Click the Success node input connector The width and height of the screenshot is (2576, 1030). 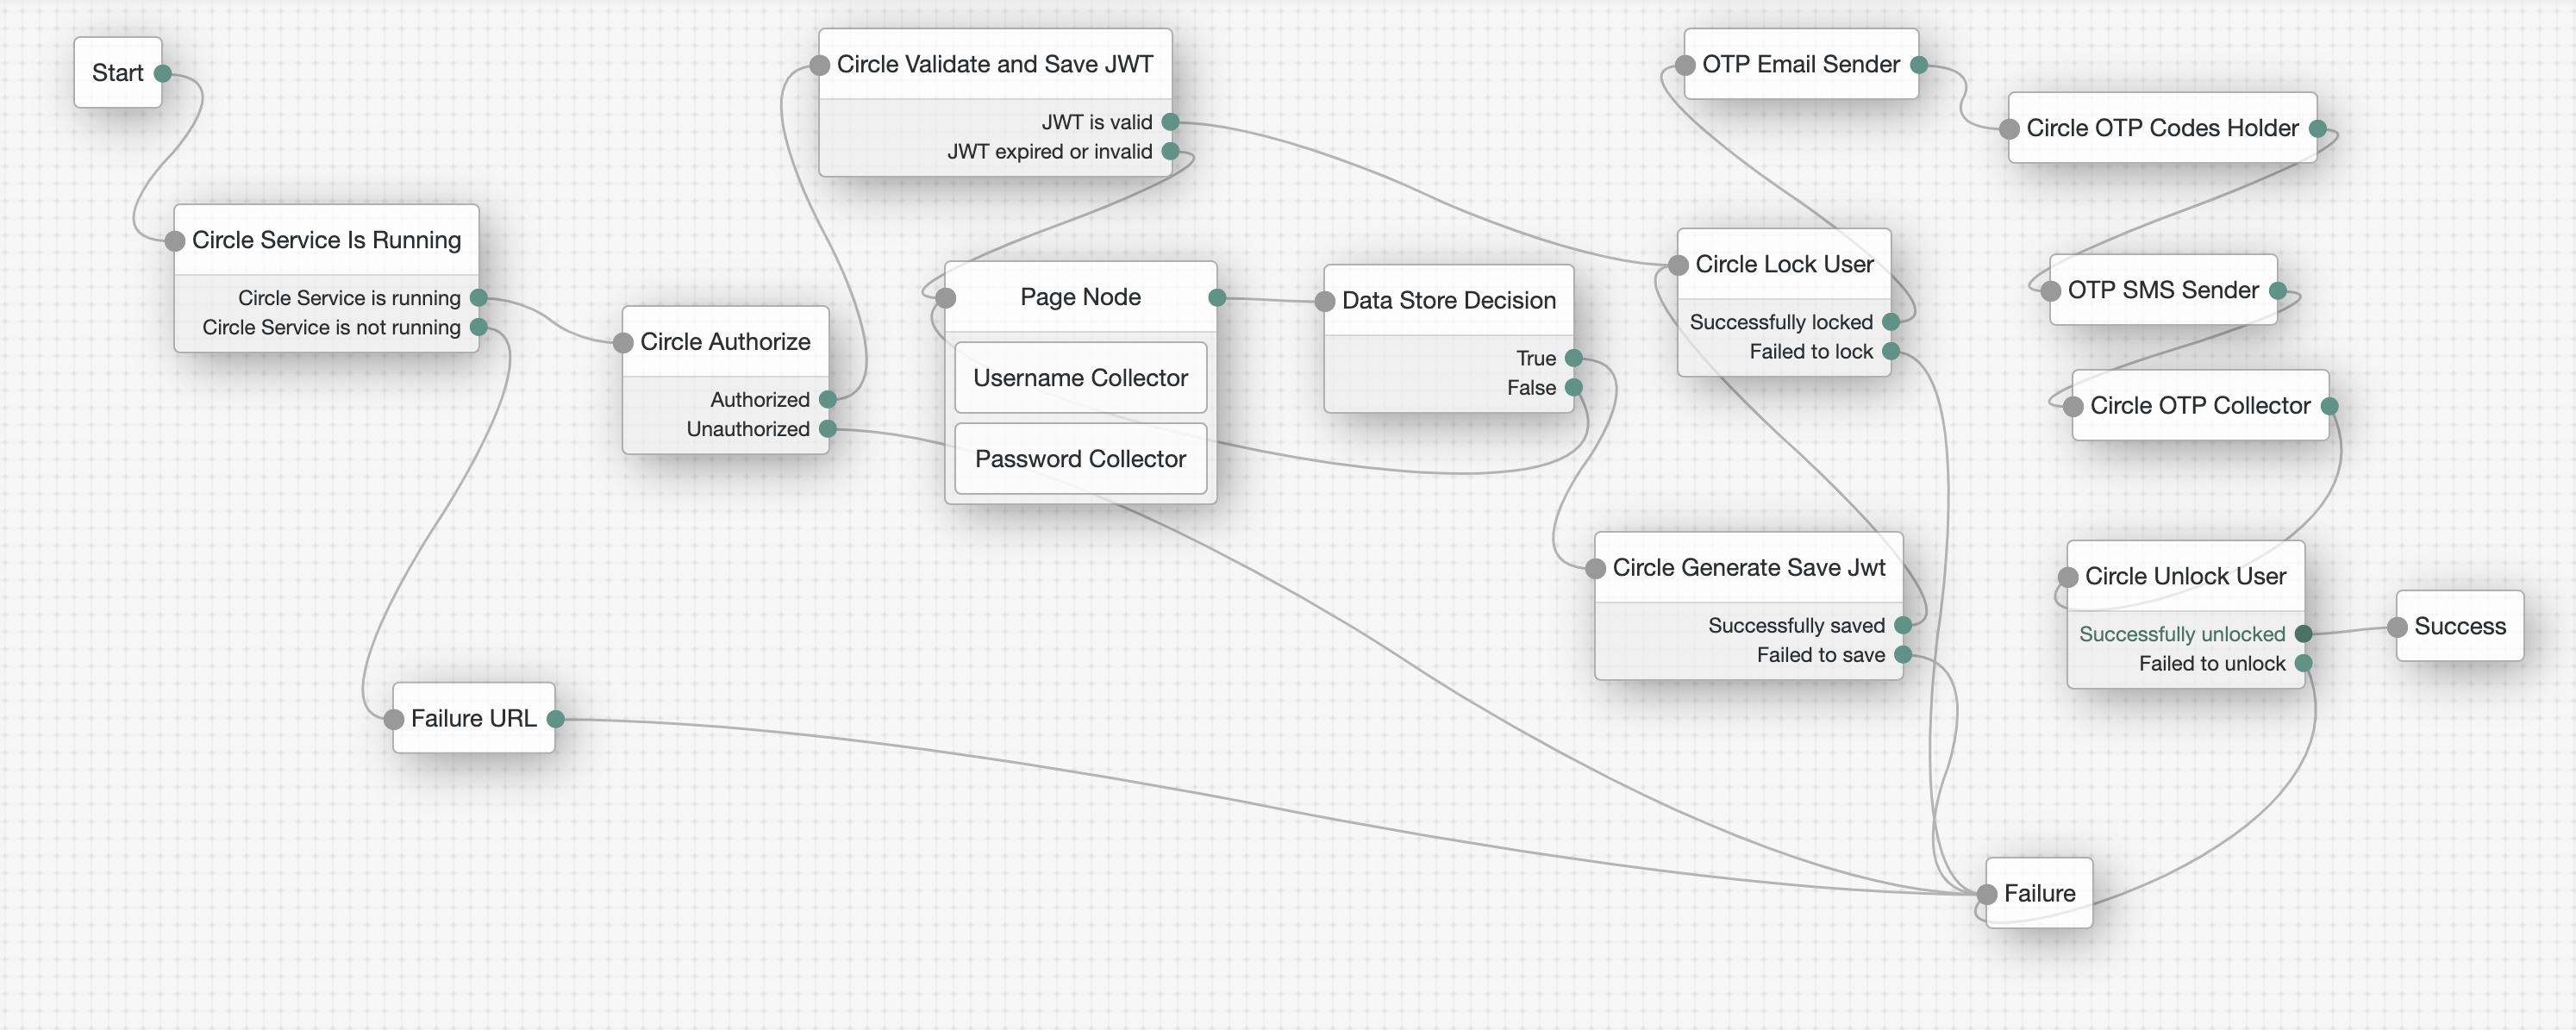click(2397, 627)
